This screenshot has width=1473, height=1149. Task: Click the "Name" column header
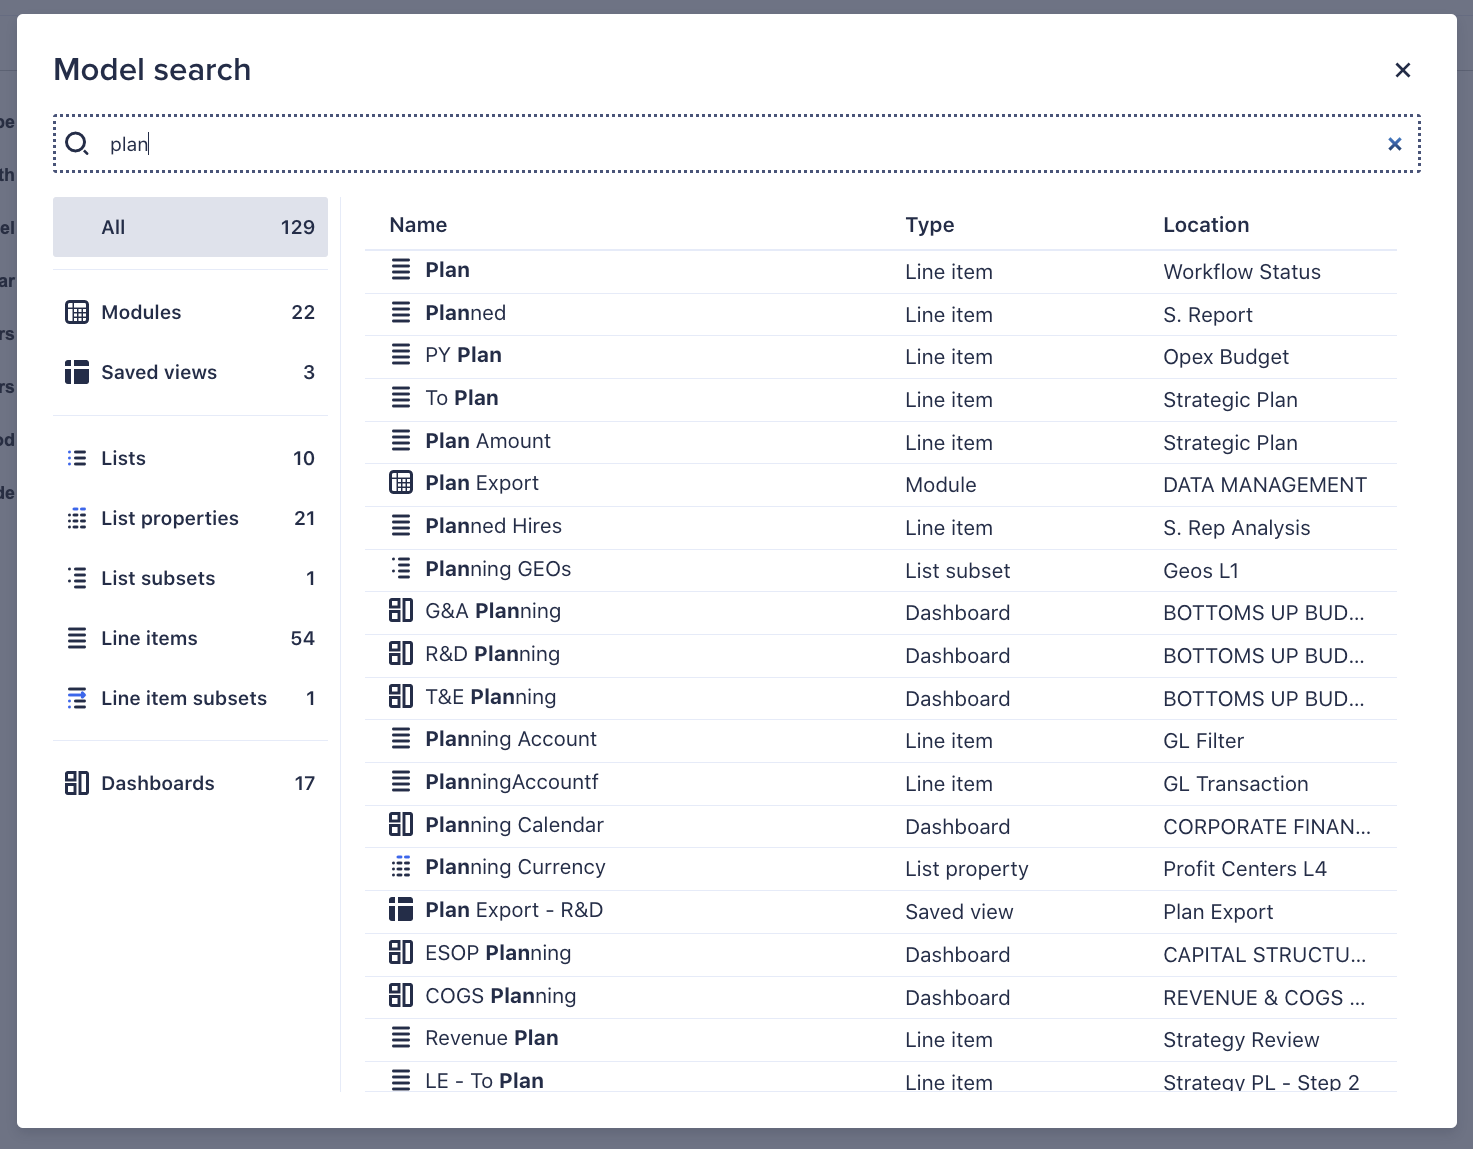(417, 224)
